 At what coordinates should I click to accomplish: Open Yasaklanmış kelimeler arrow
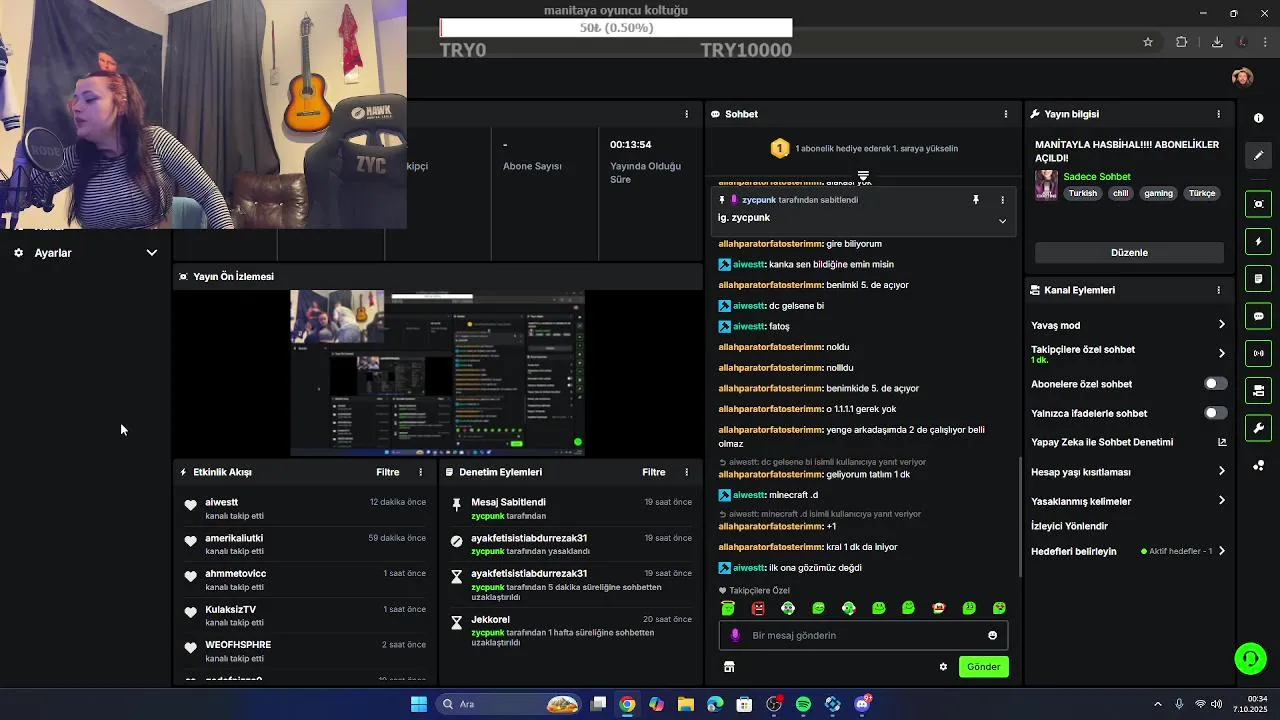point(1221,501)
